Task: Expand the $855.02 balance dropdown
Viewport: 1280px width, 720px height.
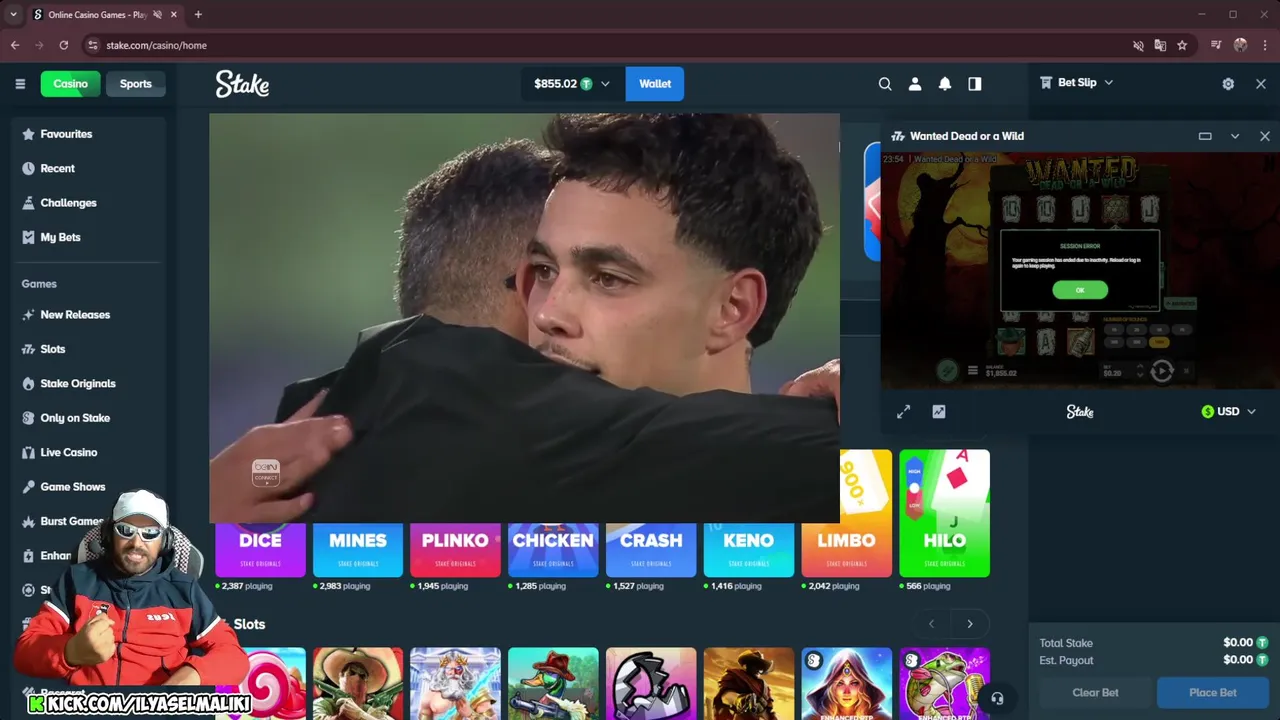Action: [572, 84]
